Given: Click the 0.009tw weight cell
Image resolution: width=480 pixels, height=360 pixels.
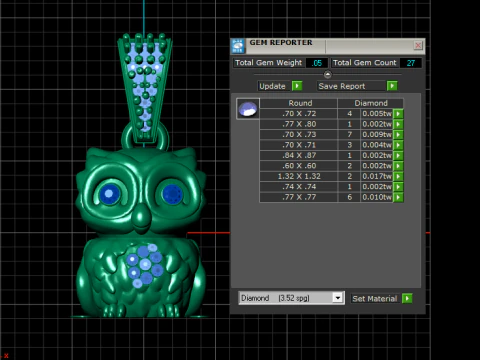Looking at the screenshot, I should (x=377, y=134).
